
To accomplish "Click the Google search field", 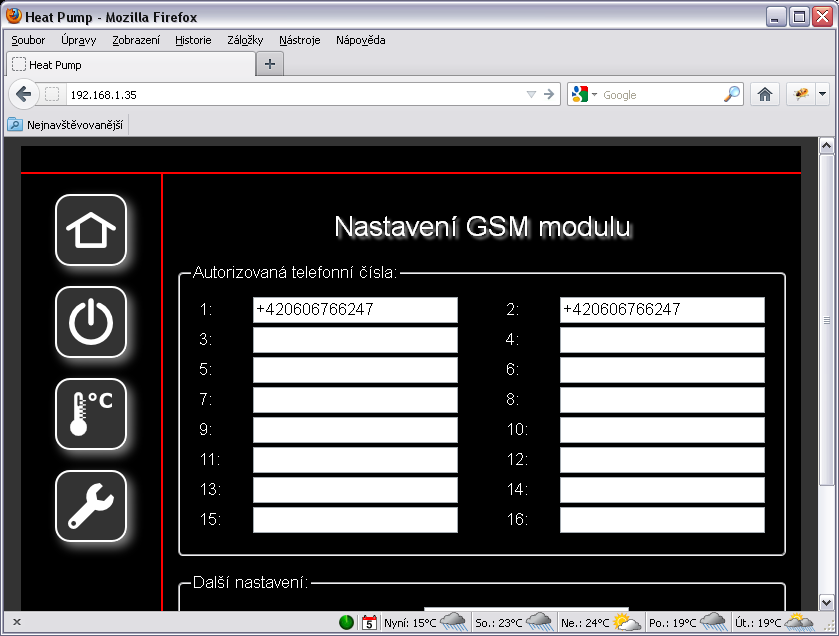I will click(661, 95).
